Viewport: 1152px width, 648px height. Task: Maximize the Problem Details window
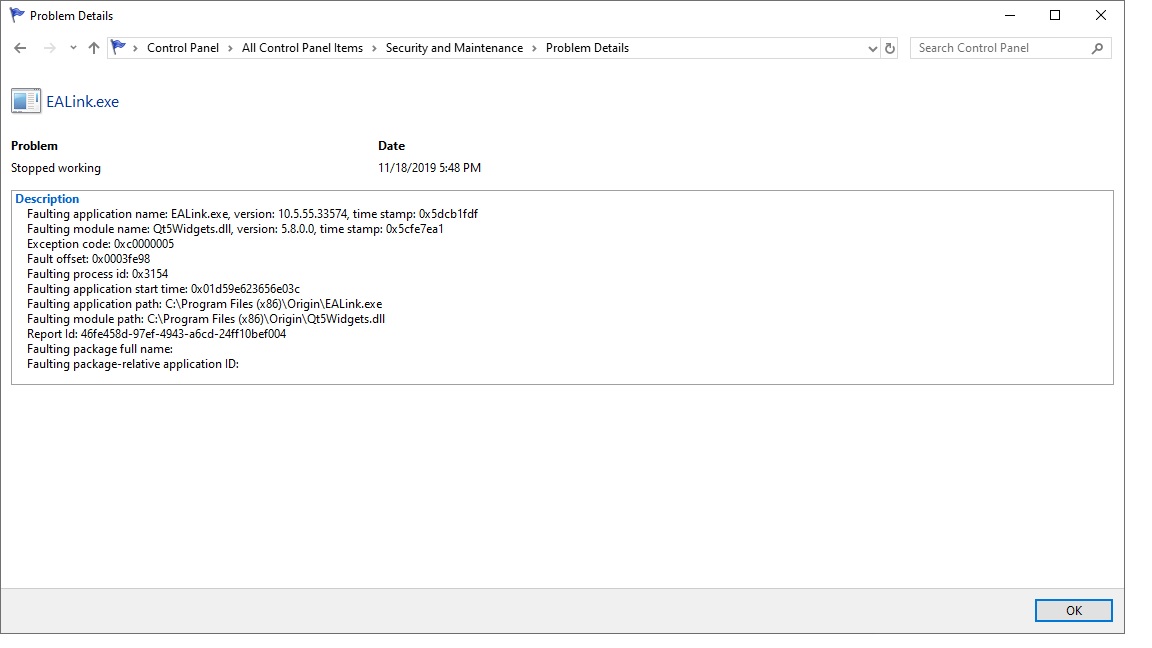coord(1055,15)
